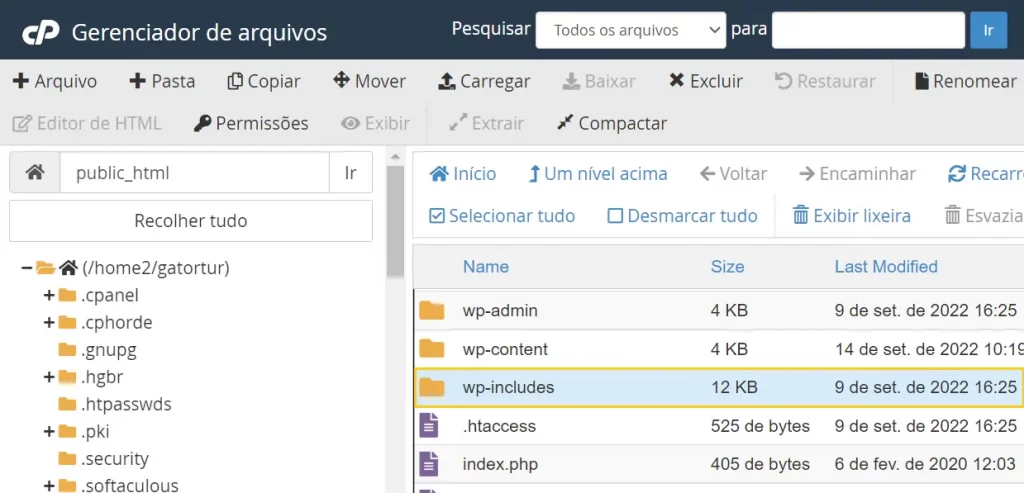
Task: Select .htpasswds in the folder tree
Action: (126, 404)
